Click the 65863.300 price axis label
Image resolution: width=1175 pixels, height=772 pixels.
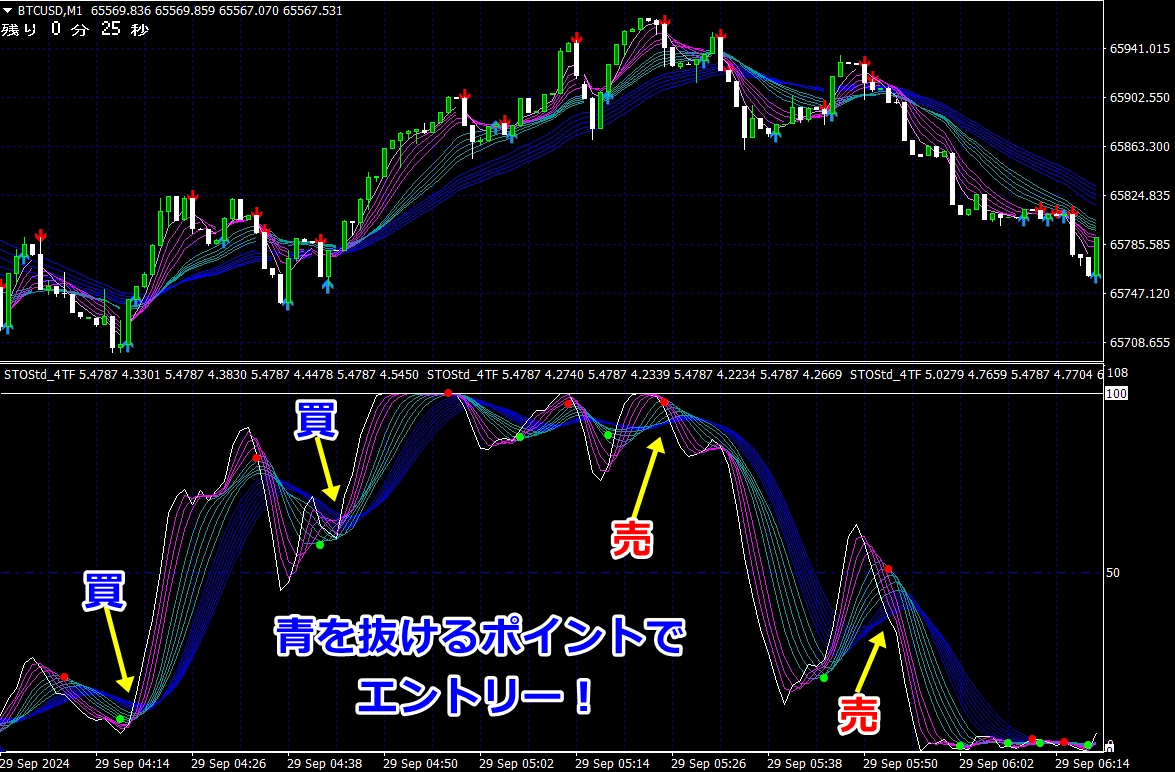(x=1139, y=146)
